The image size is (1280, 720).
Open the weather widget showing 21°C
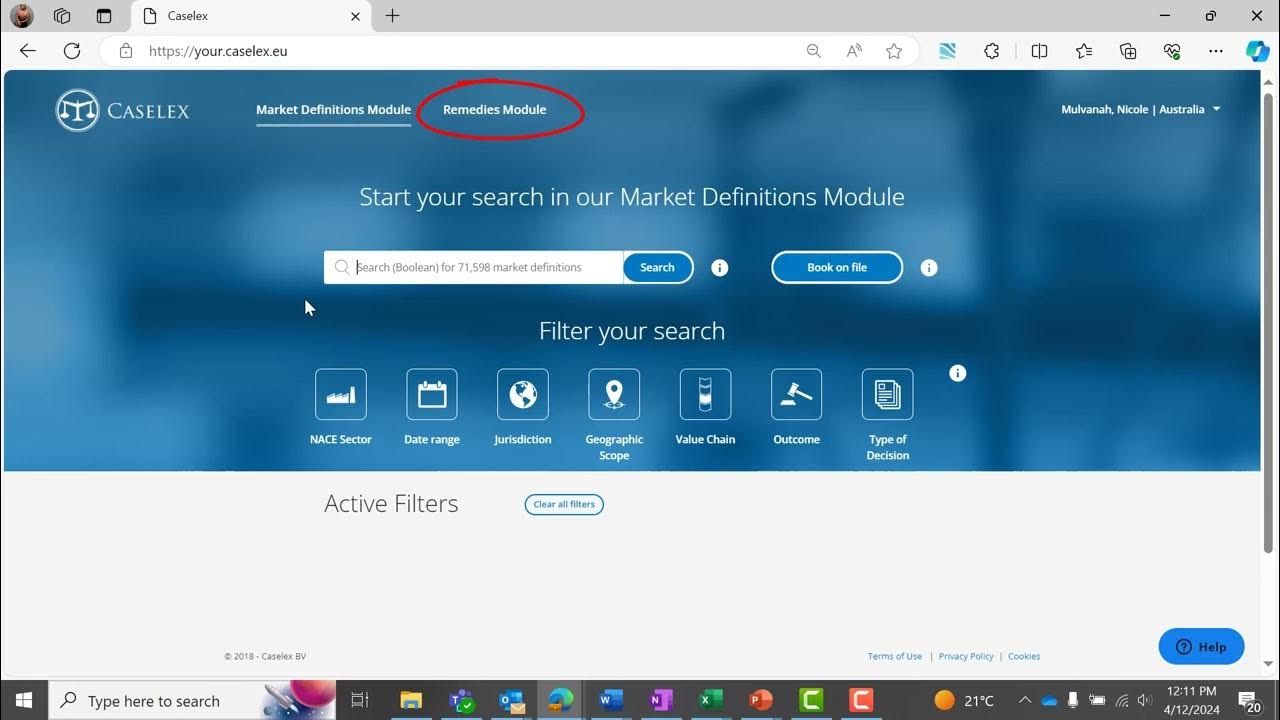[x=965, y=700]
